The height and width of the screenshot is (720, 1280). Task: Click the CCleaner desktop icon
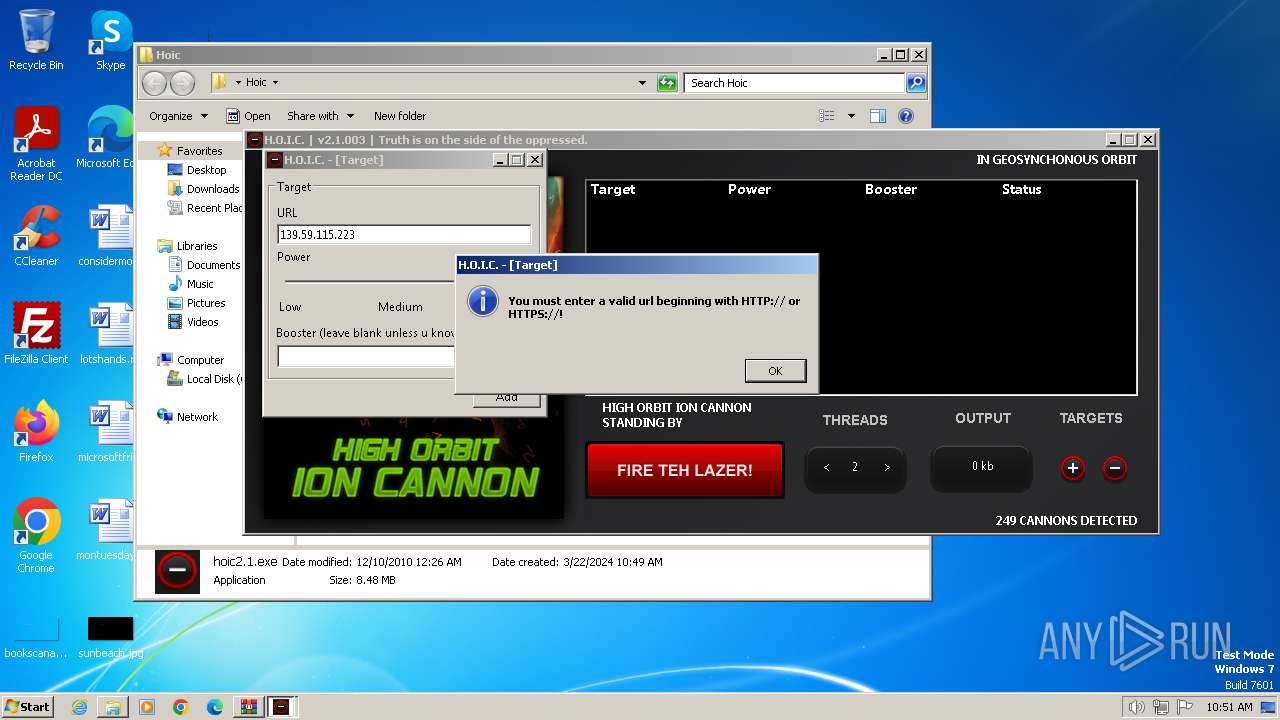[x=36, y=236]
